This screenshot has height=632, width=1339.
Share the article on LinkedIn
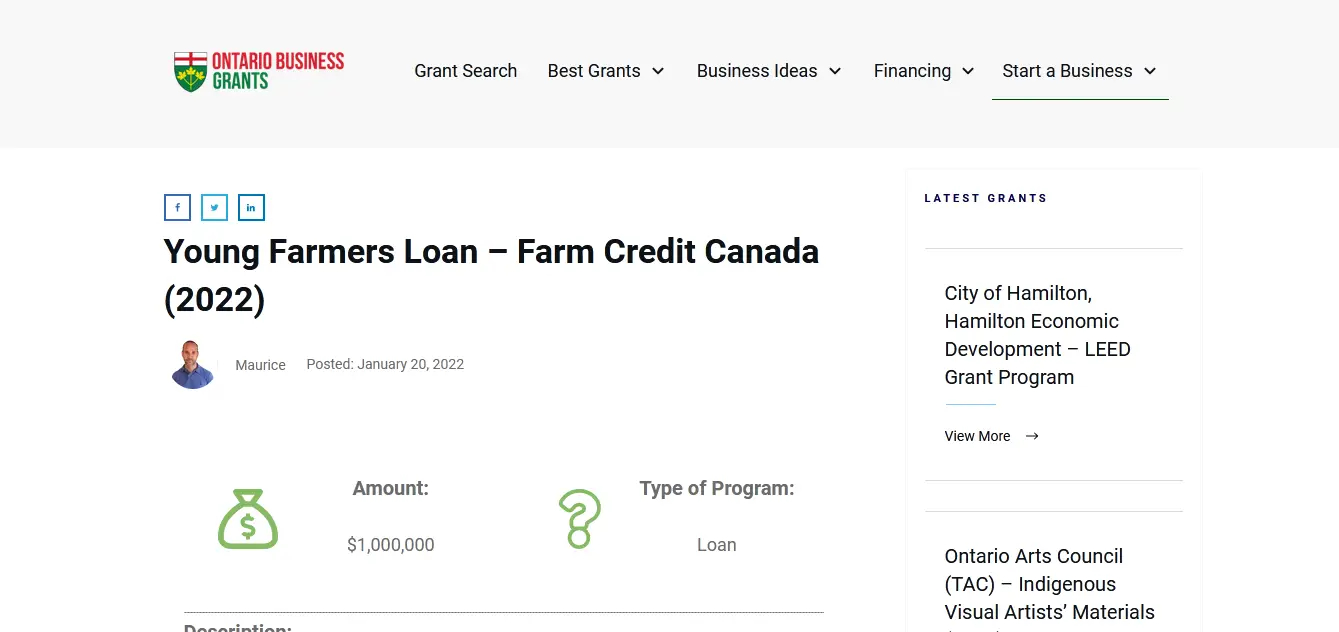pyautogui.click(x=251, y=207)
